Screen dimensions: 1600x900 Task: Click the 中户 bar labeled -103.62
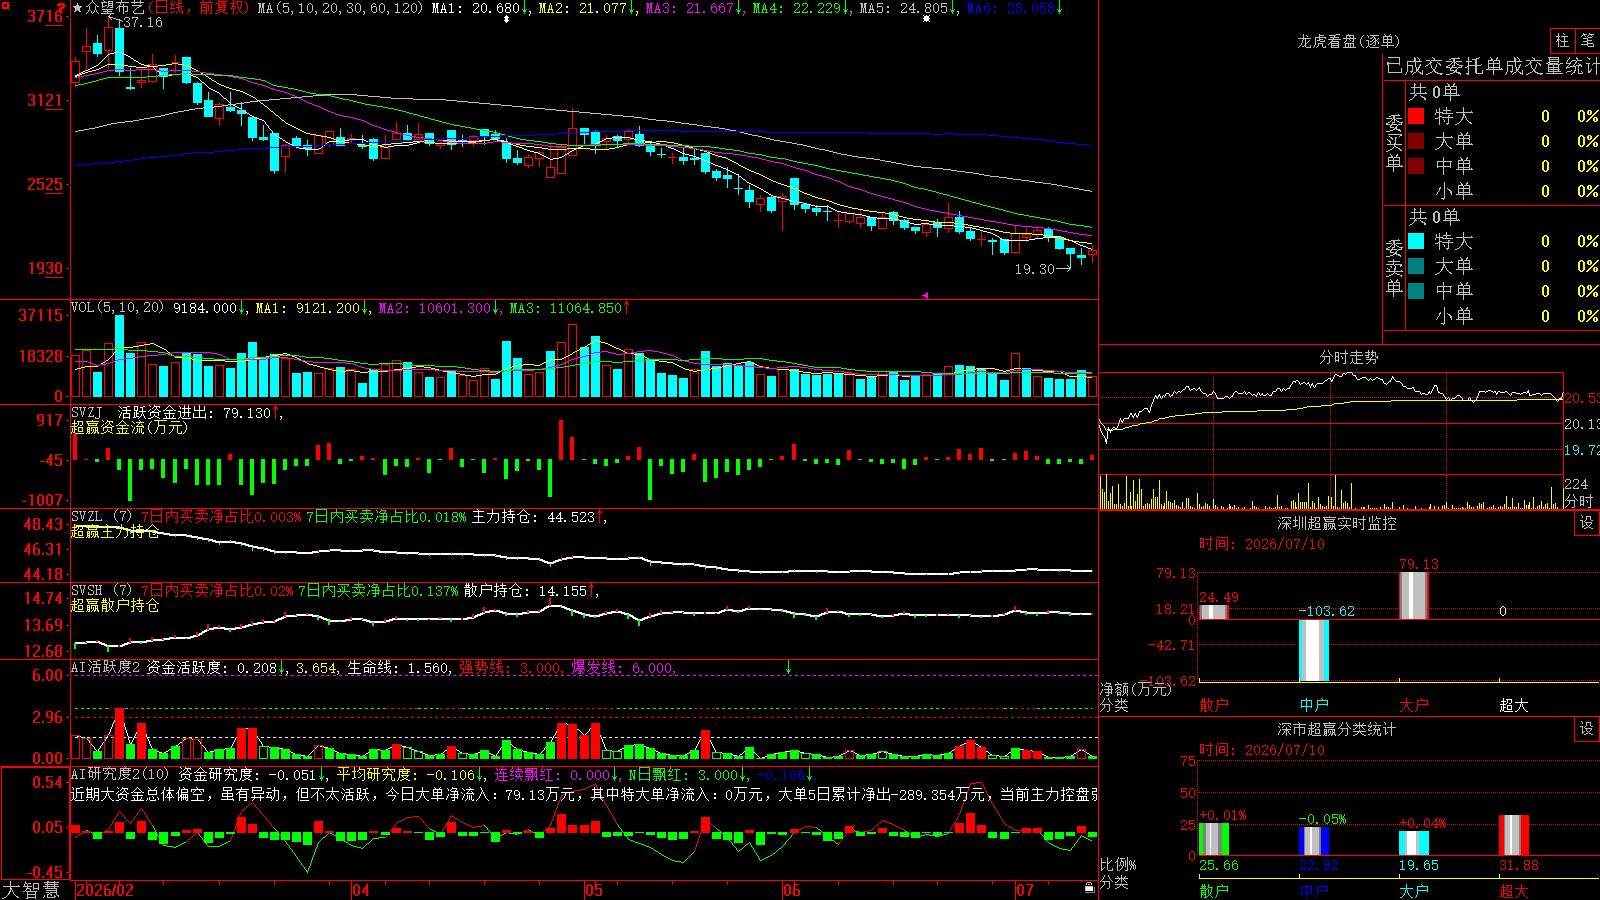[x=1314, y=650]
